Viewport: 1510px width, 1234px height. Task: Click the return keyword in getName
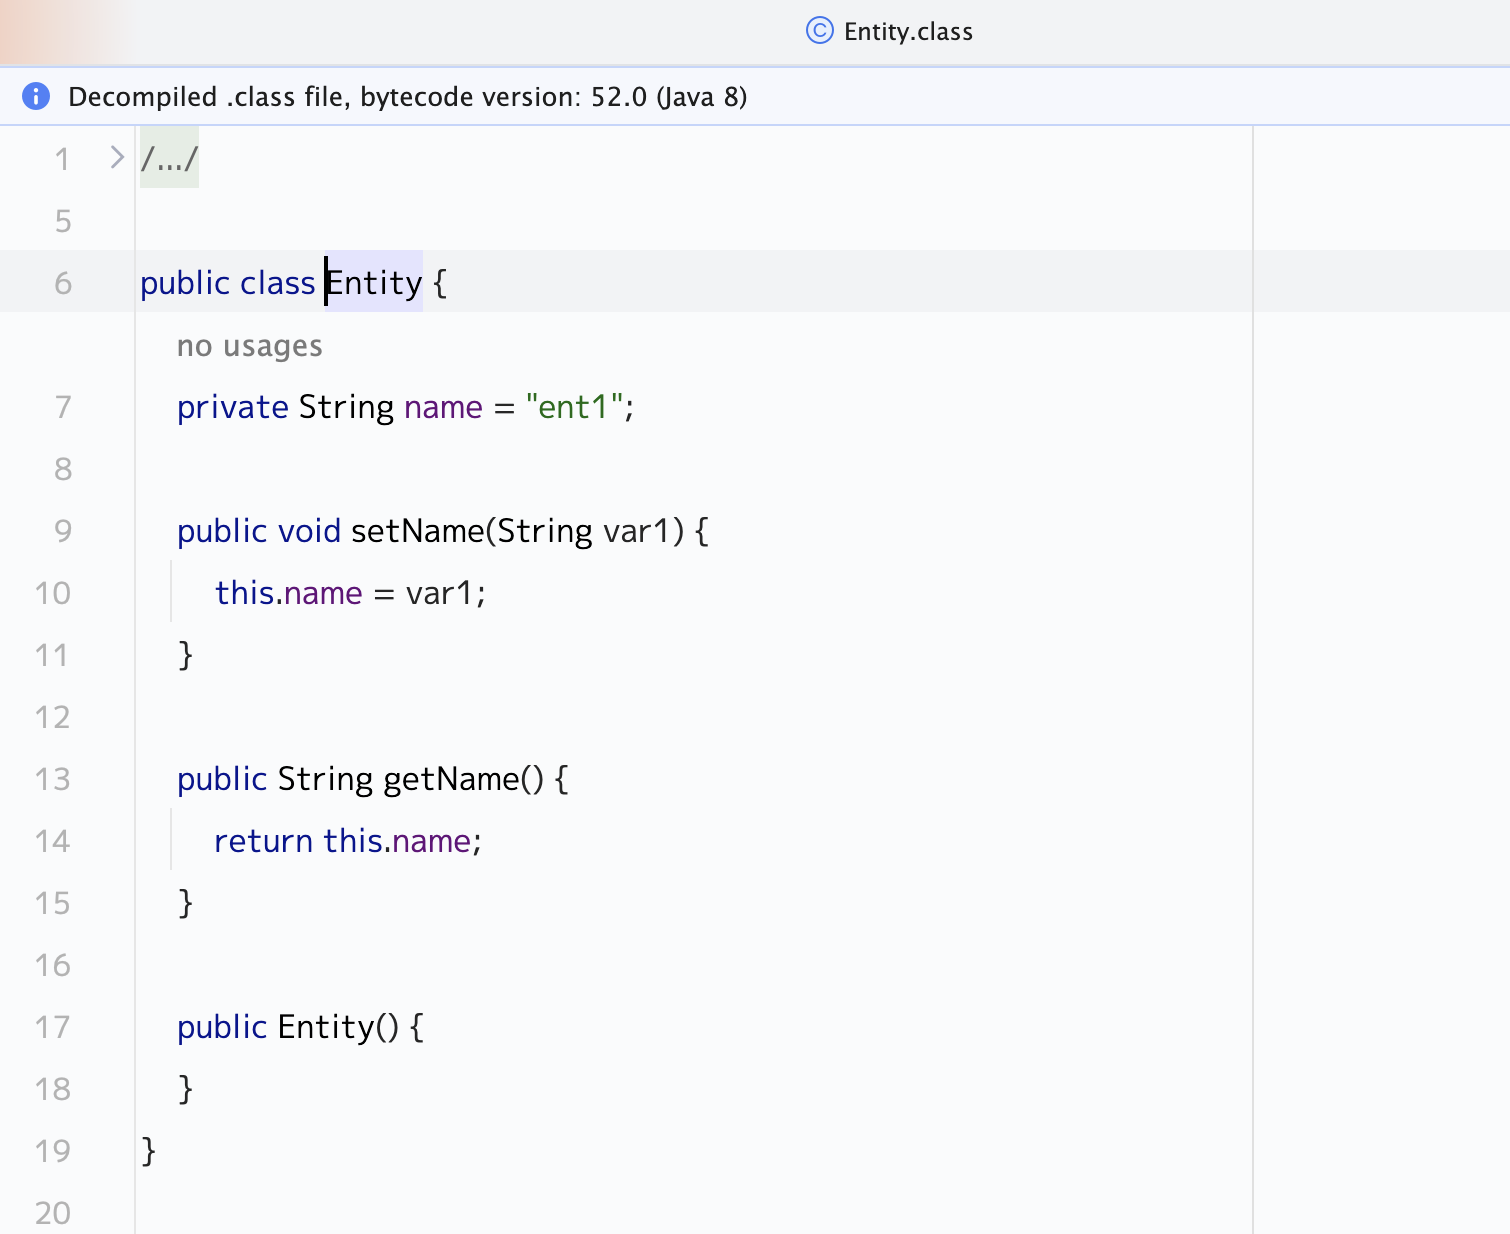[x=263, y=841]
